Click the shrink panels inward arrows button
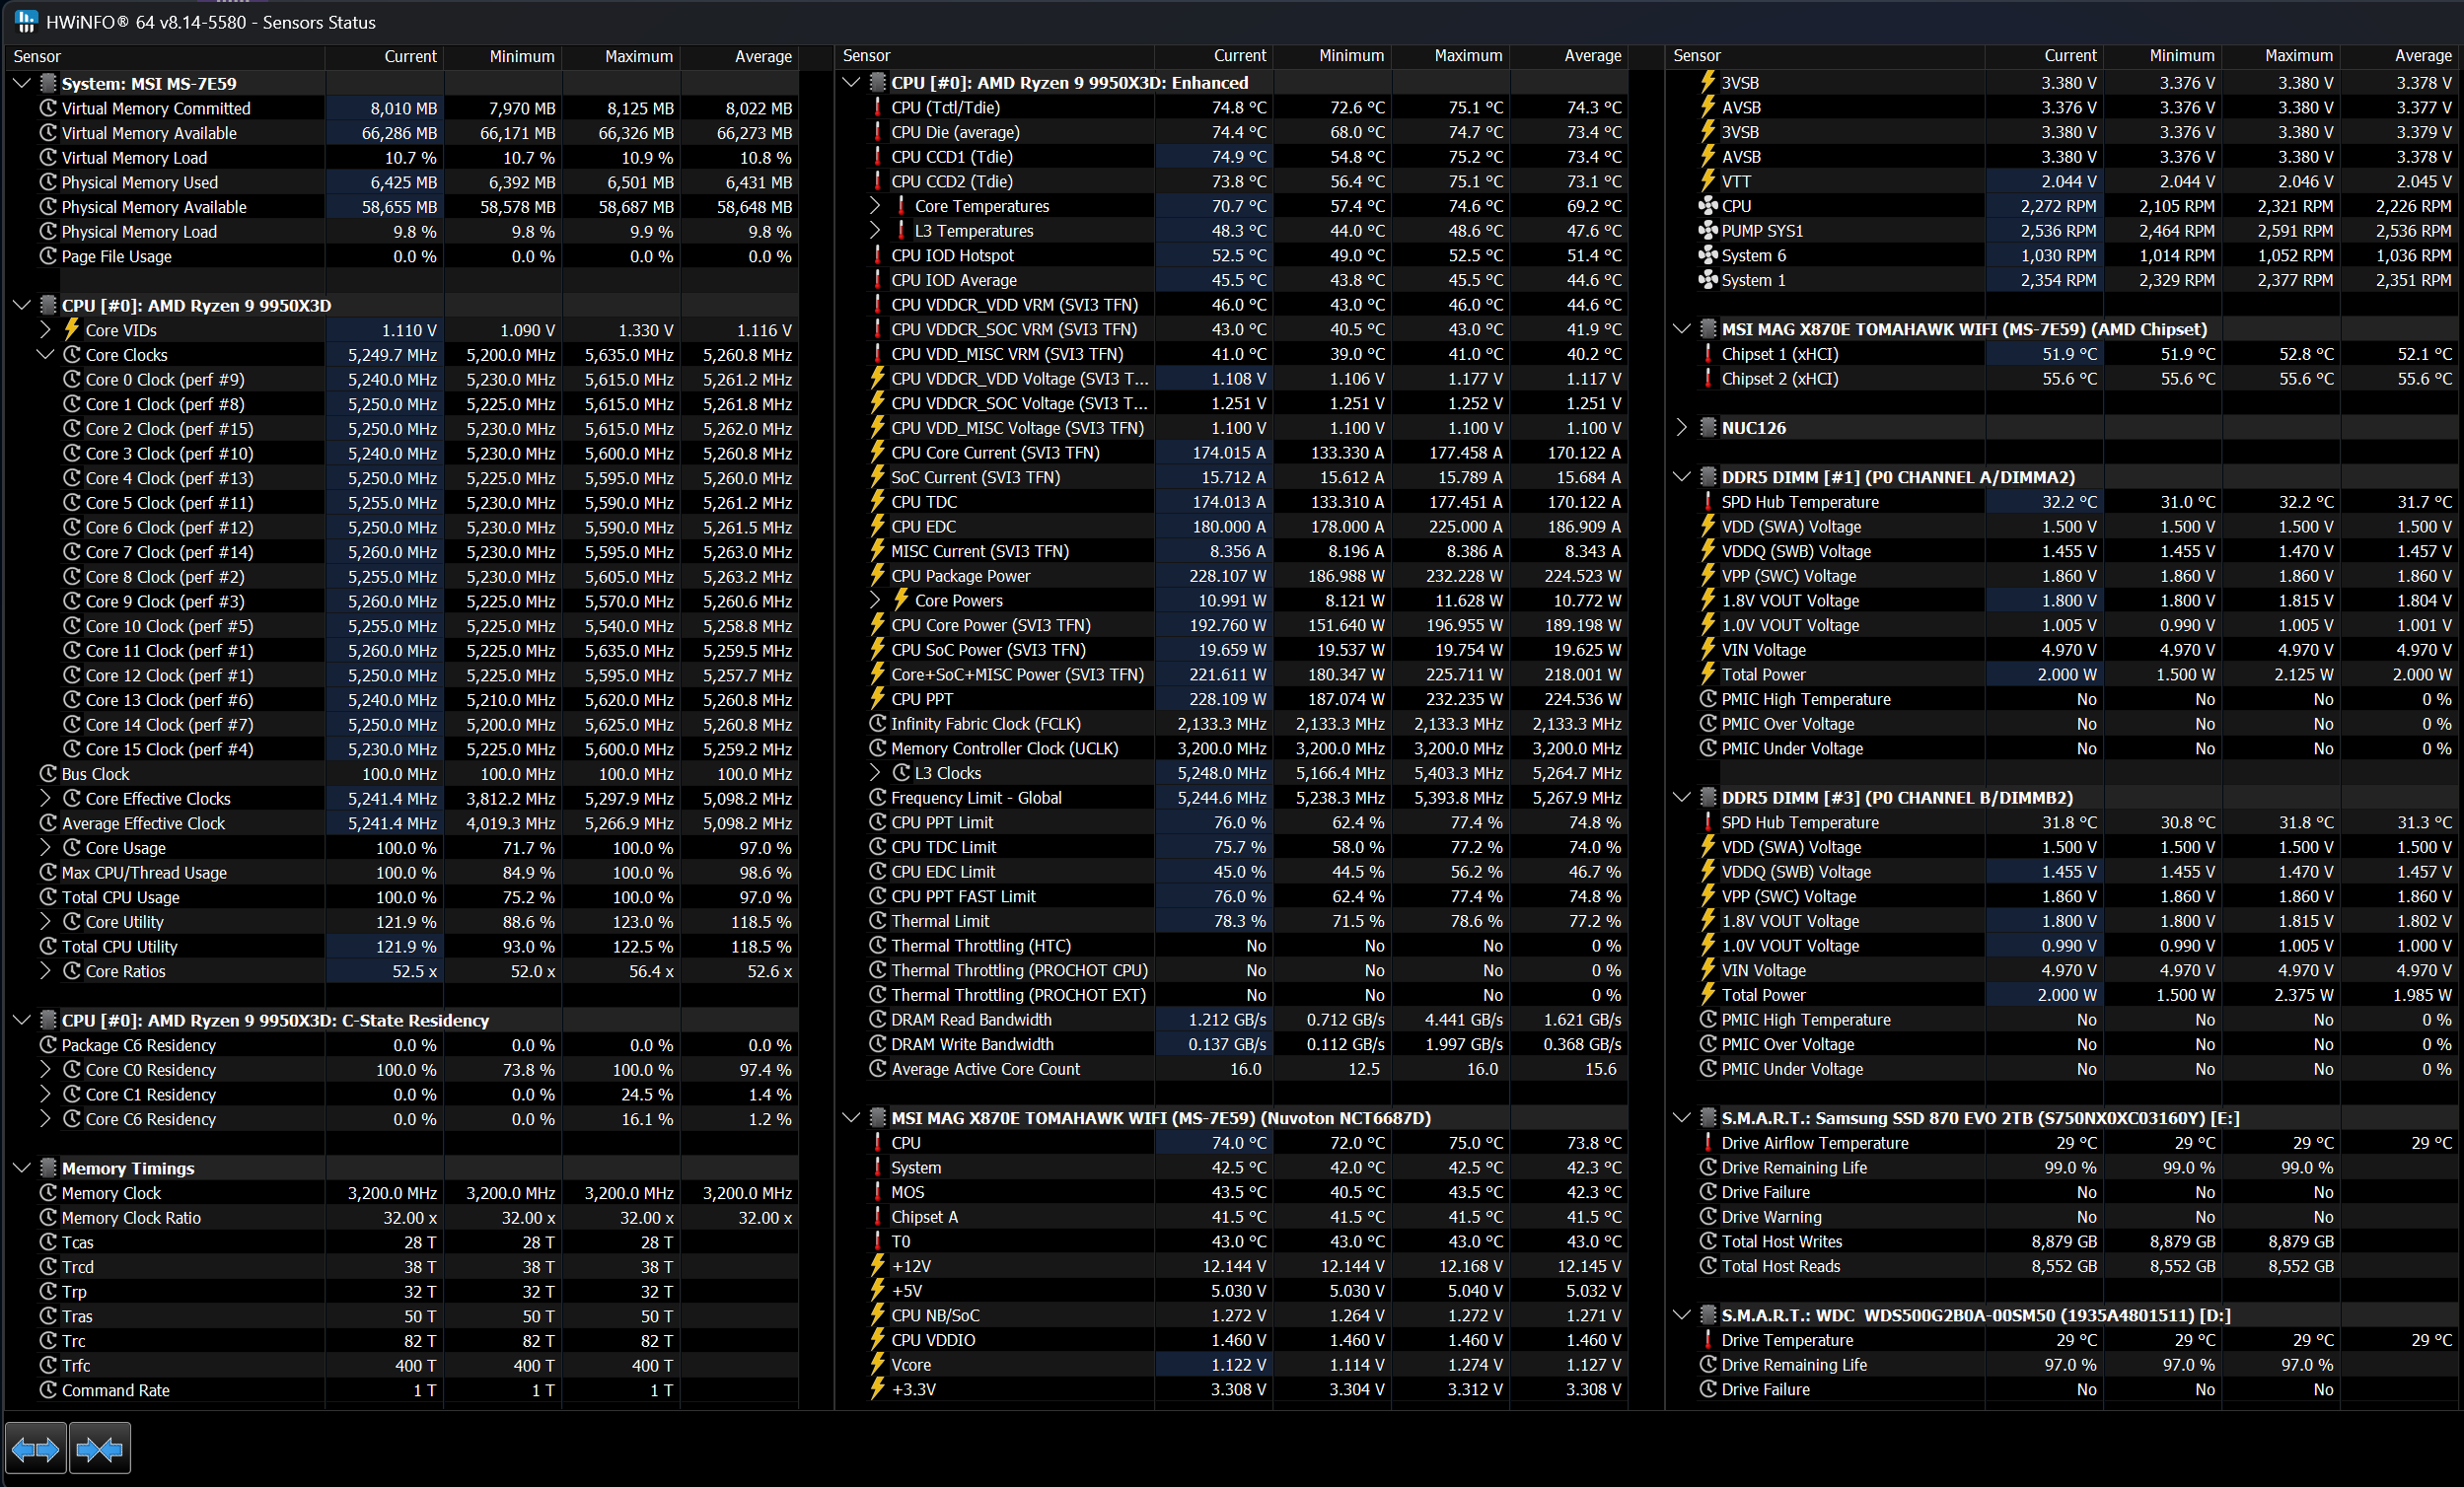 (99, 1448)
